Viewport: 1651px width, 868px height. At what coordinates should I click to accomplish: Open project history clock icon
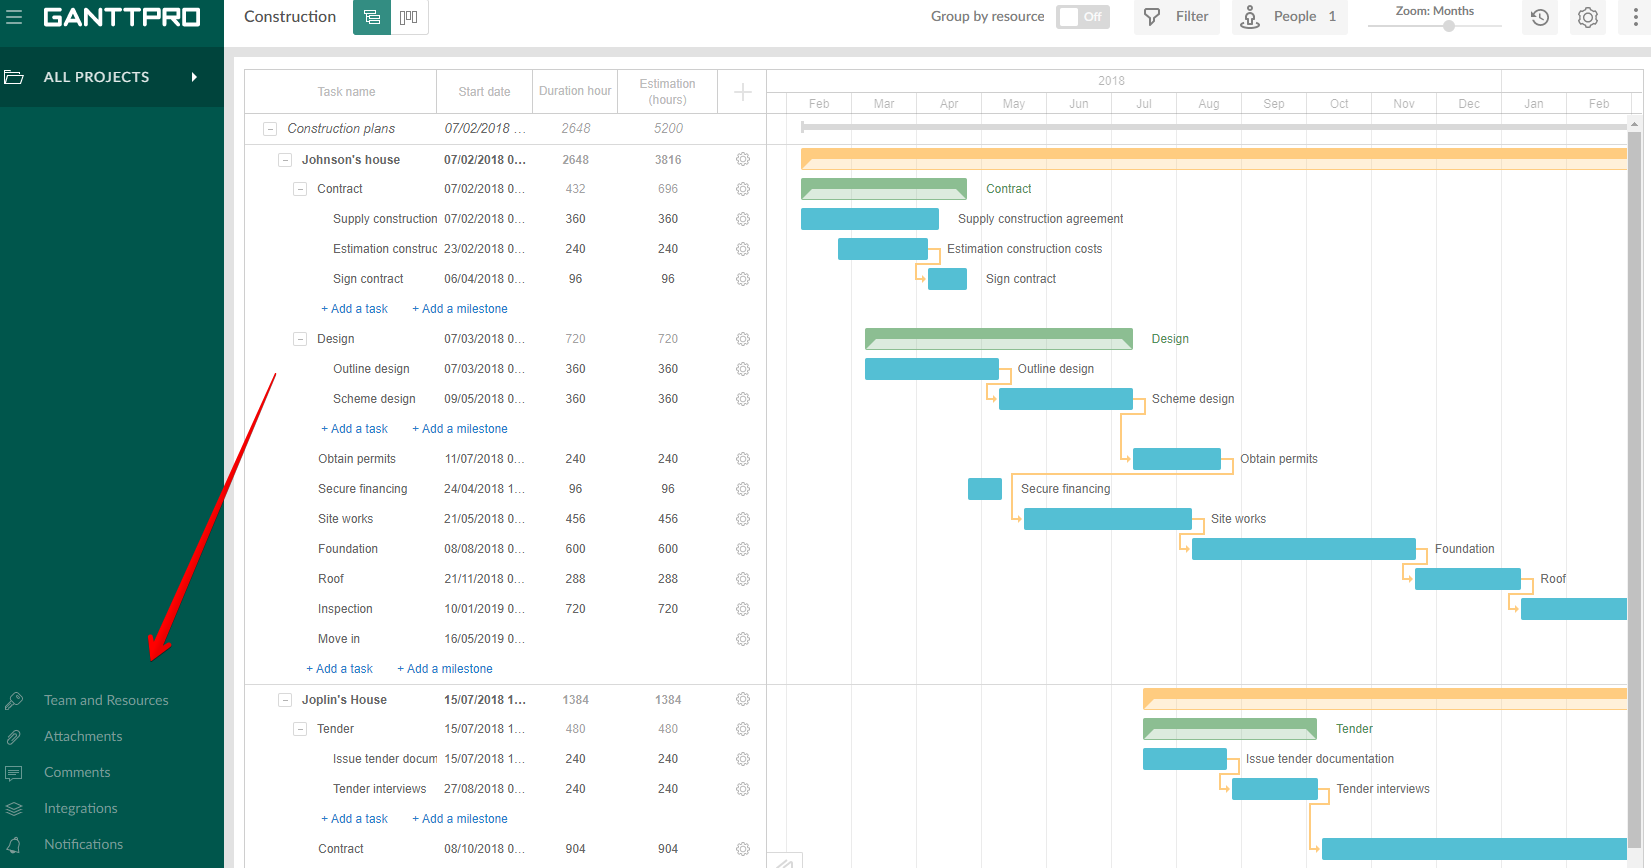1540,17
